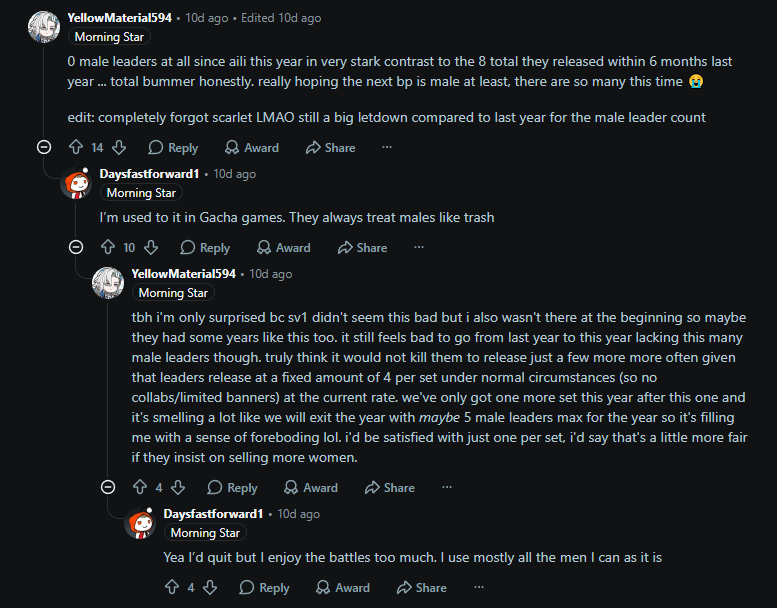Reply to the last comment by Daysfastforward1
The width and height of the screenshot is (777, 608).
[264, 587]
